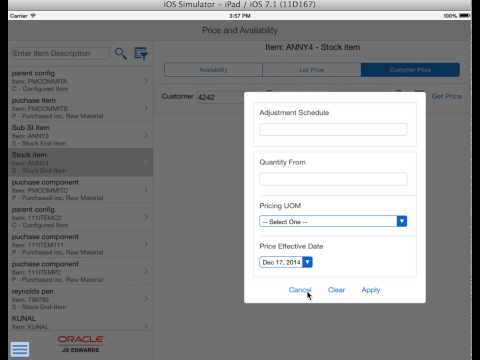
Task: Focus the Adjustment Schedule input field
Action: click(x=333, y=129)
